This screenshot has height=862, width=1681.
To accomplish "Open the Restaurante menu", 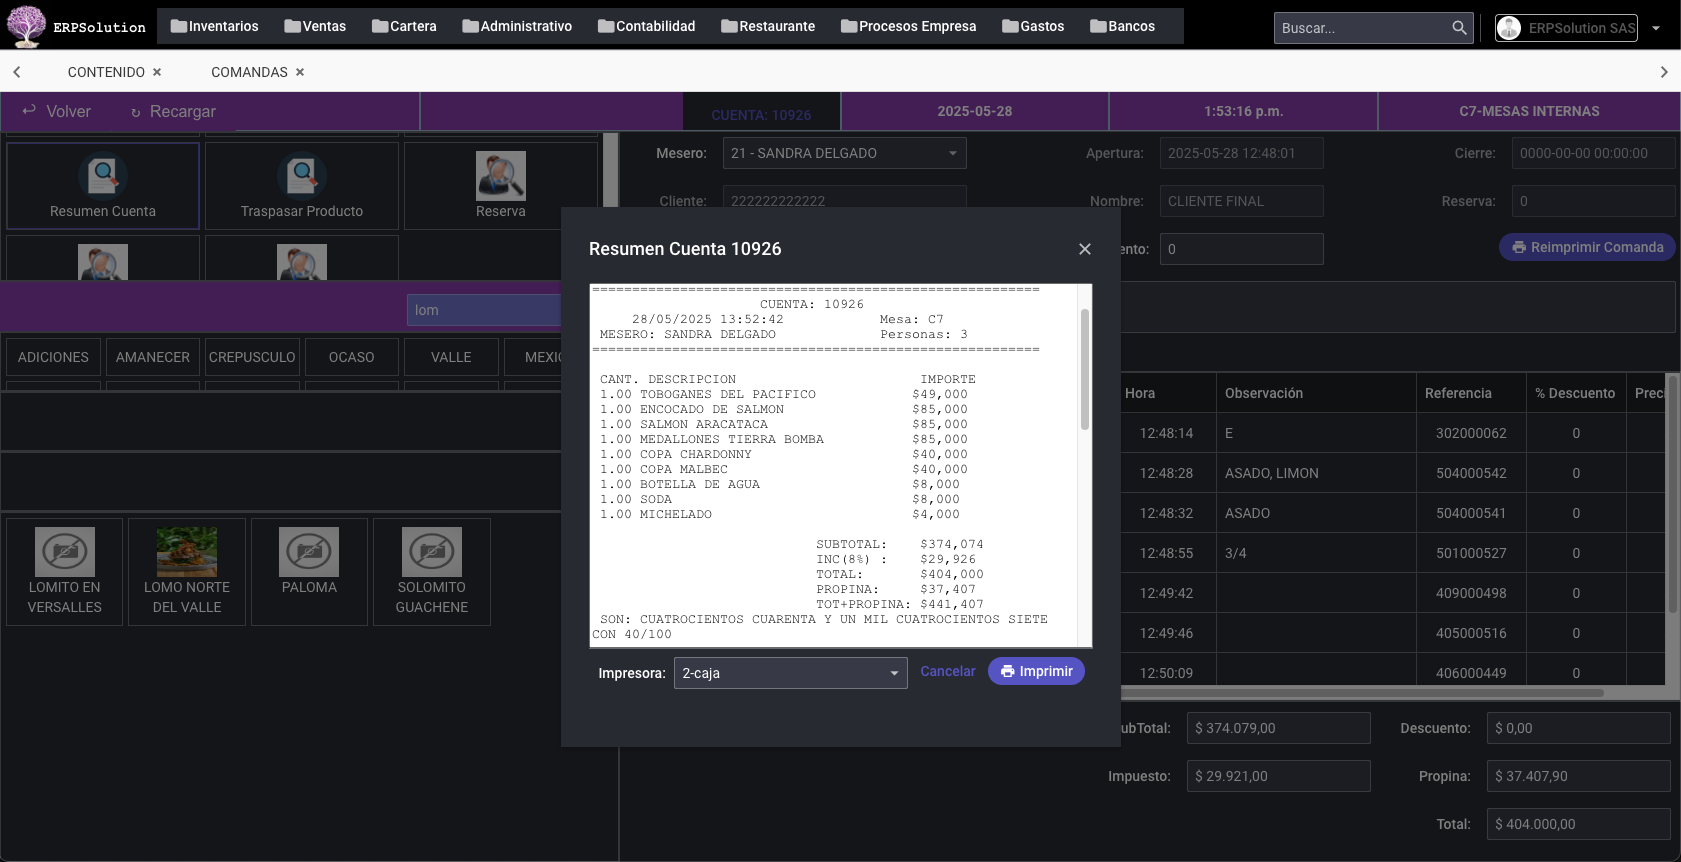I will (768, 26).
